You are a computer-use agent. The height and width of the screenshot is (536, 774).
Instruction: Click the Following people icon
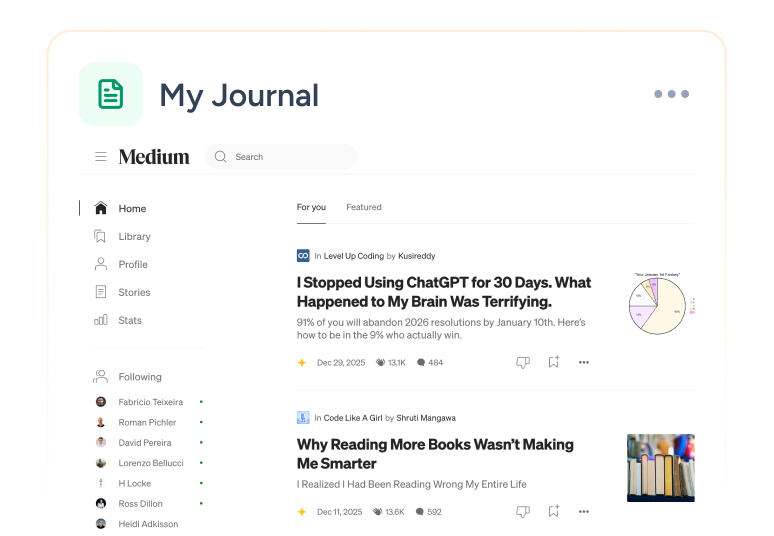101,376
